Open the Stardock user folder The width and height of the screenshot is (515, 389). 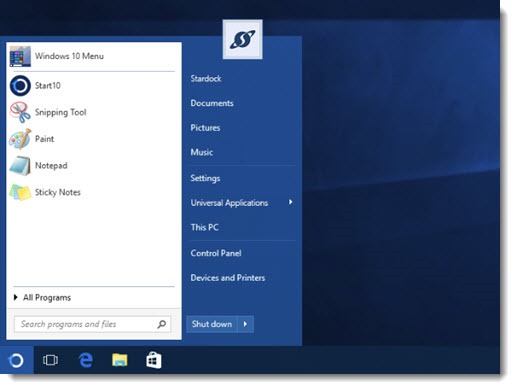206,79
